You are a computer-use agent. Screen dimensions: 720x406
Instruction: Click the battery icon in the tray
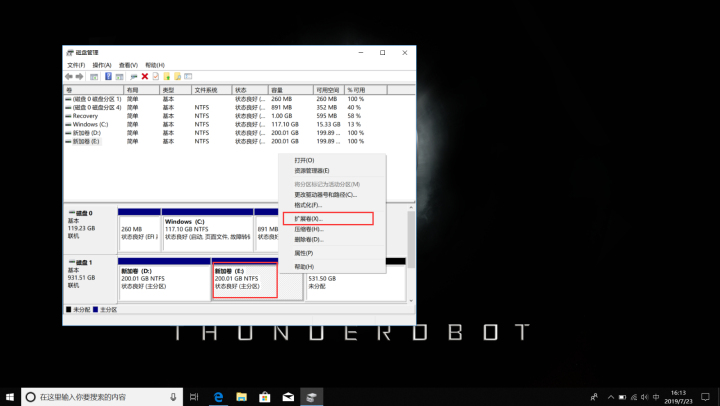[622, 397]
